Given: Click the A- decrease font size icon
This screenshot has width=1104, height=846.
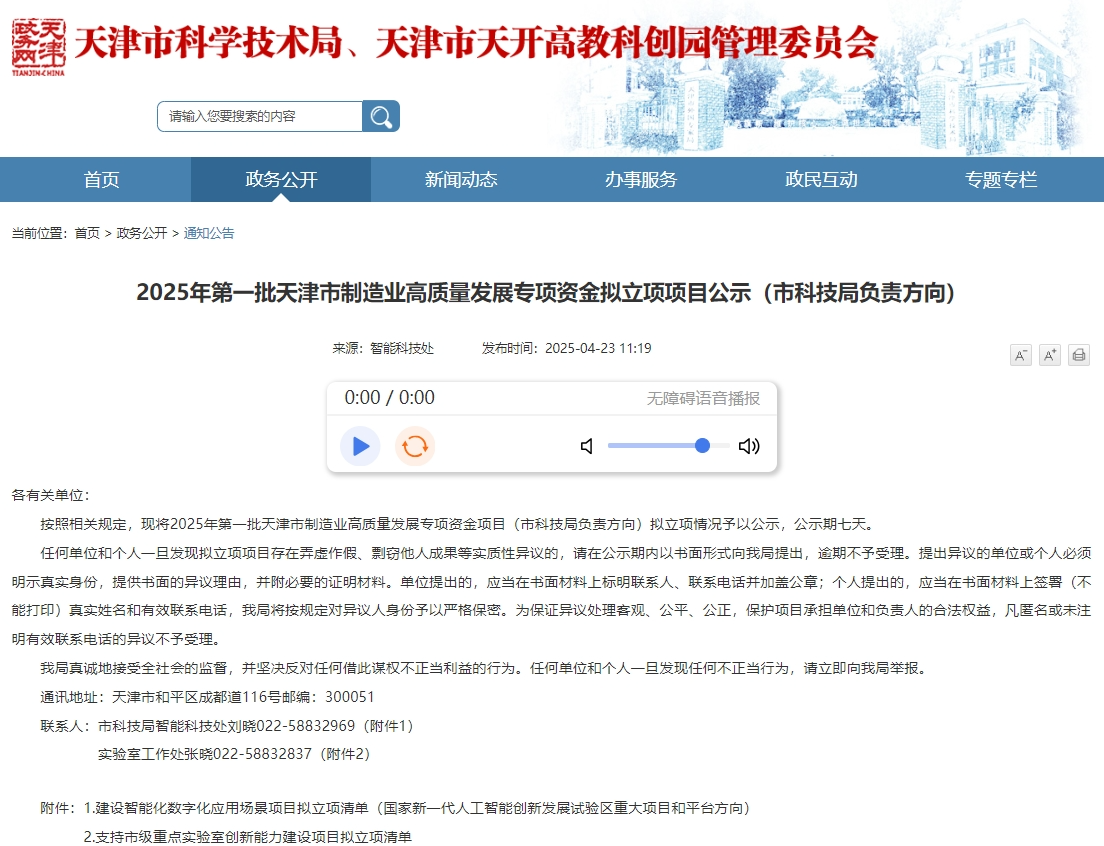Looking at the screenshot, I should [x=1020, y=355].
